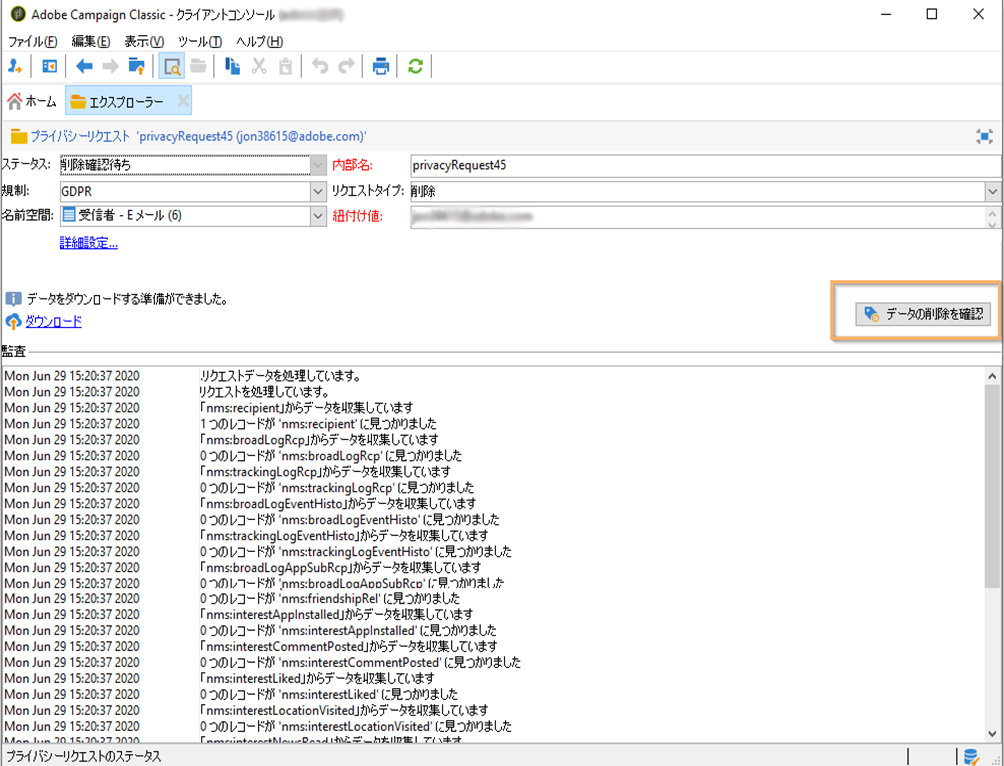Click the full-screen expand icon near title
1004x766 pixels.
coord(984,136)
